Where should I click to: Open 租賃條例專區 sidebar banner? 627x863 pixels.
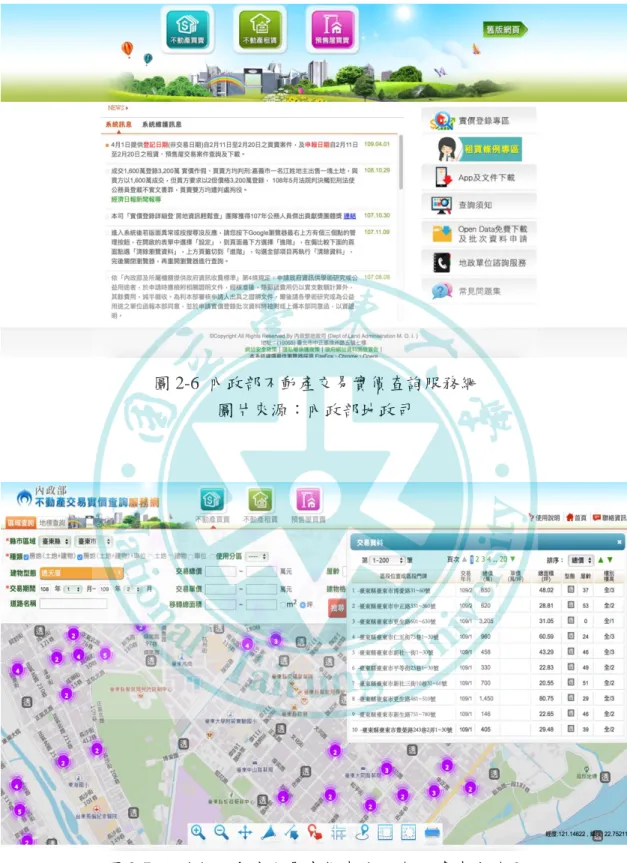tap(478, 149)
